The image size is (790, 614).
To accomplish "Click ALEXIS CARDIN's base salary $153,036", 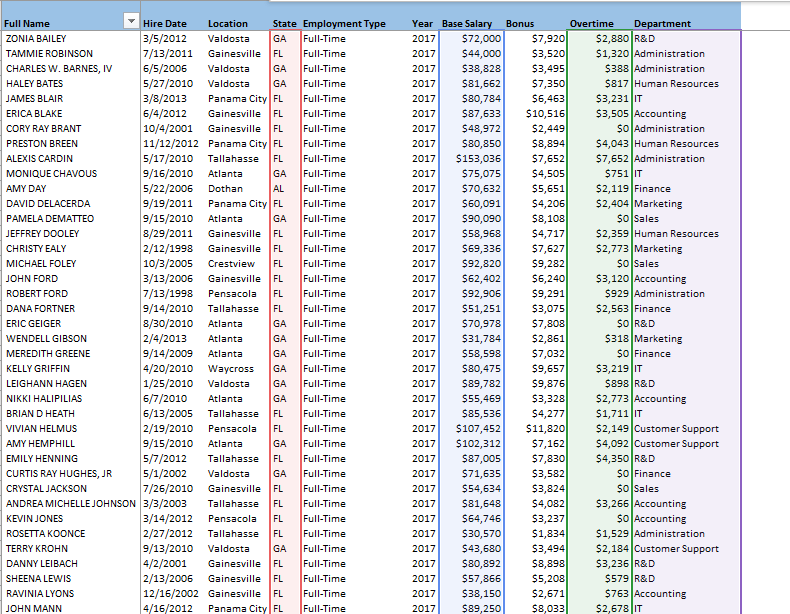I will point(478,159).
